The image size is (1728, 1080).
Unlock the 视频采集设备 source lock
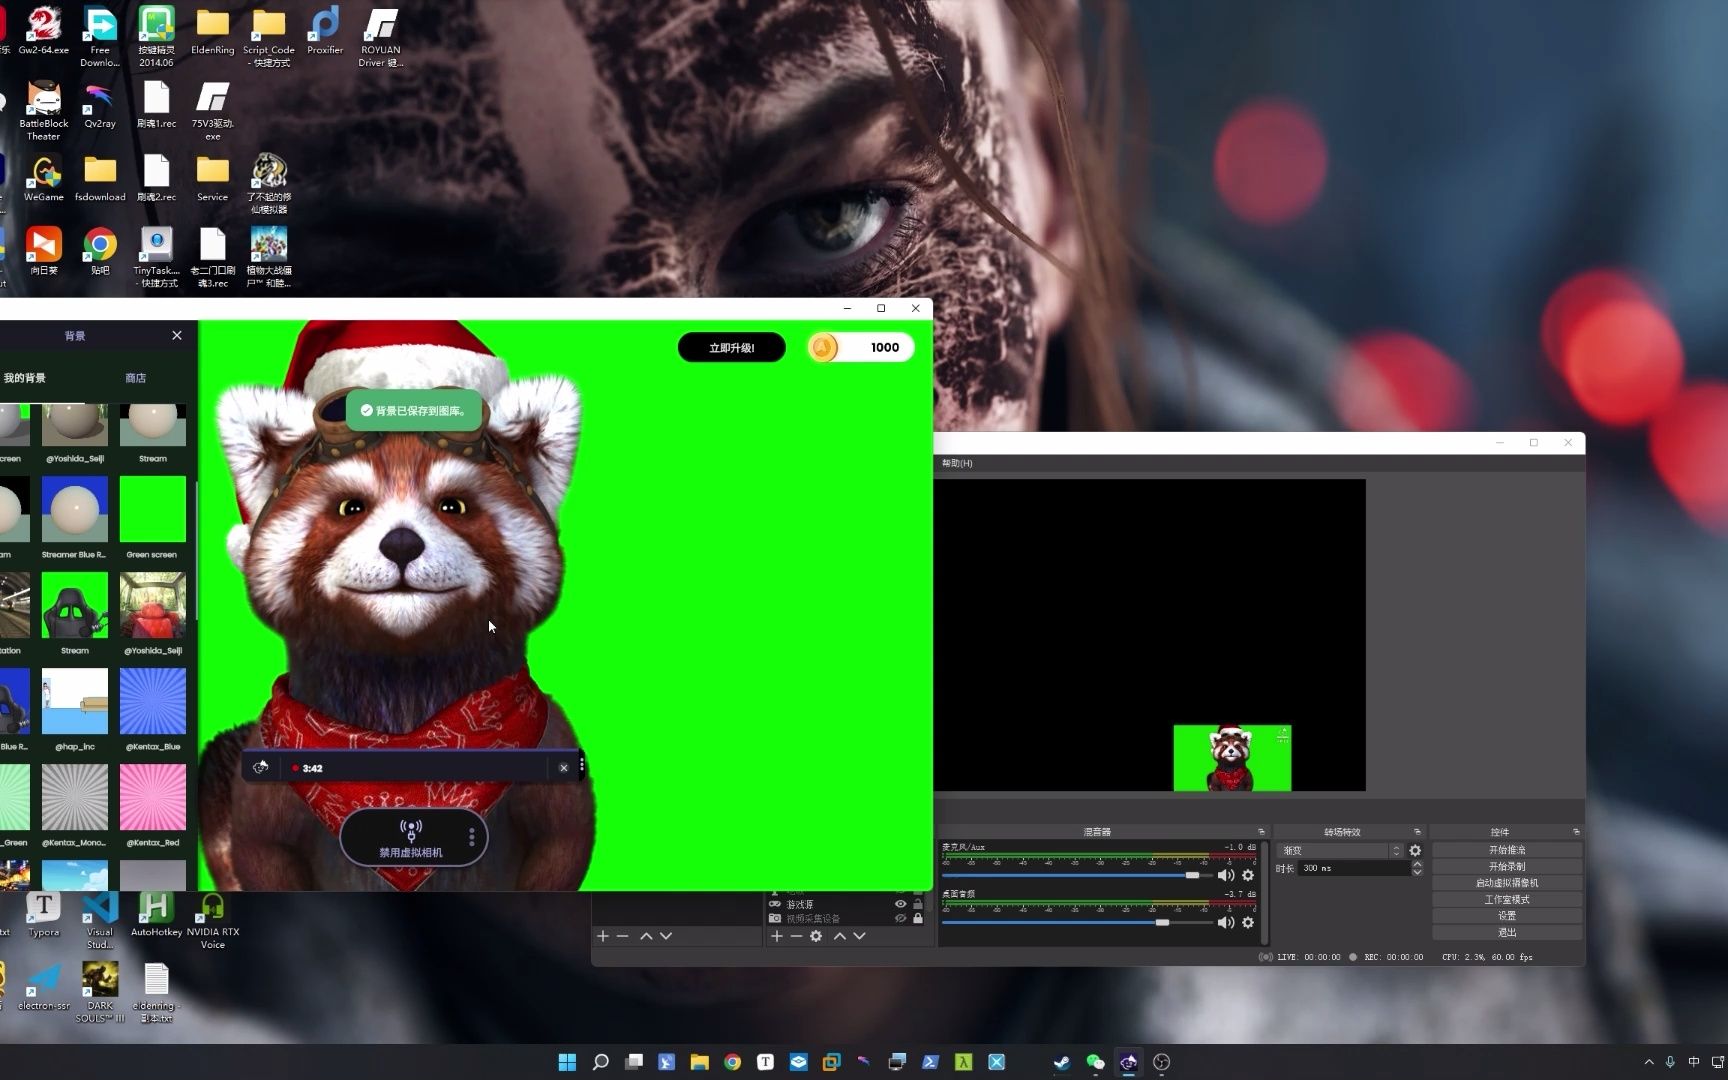(917, 918)
